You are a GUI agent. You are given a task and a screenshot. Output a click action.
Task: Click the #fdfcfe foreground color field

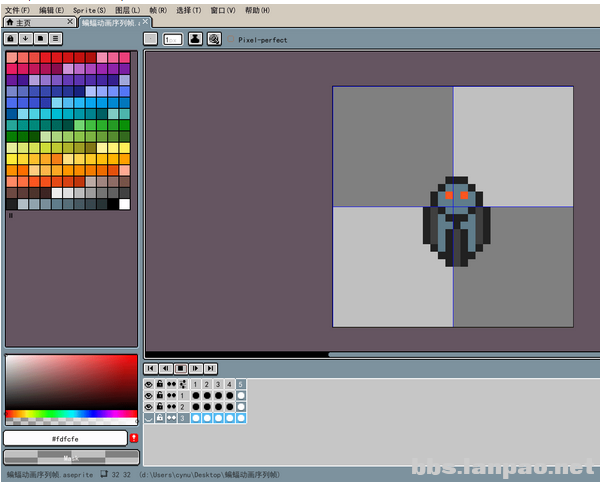pyautogui.click(x=65, y=438)
